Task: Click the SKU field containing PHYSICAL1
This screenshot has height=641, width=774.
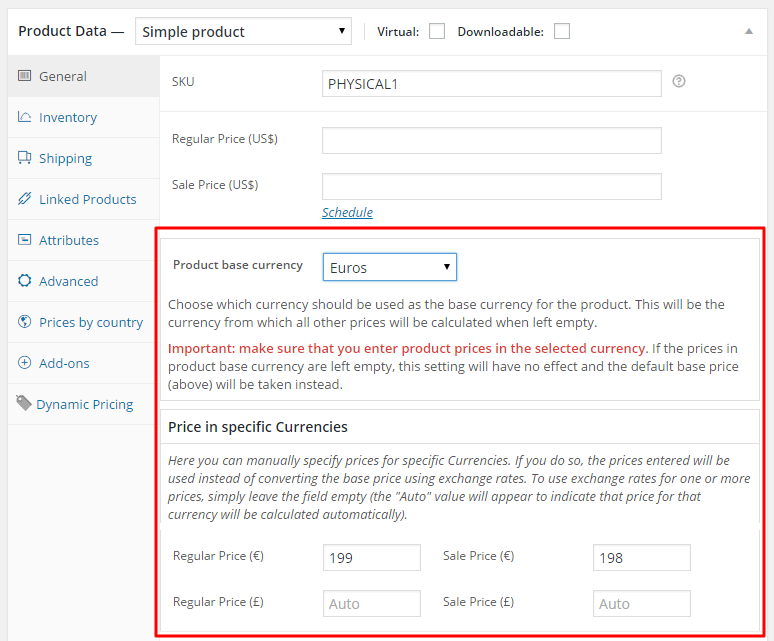Action: (491, 84)
